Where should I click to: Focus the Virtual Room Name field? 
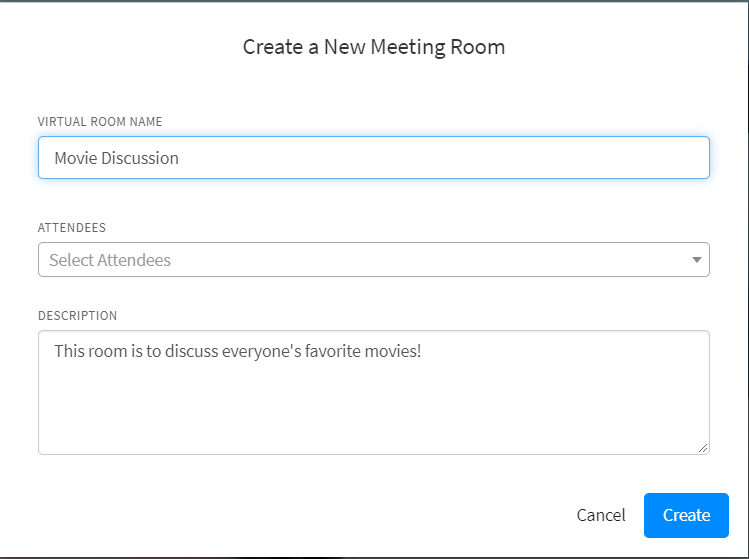pos(374,158)
